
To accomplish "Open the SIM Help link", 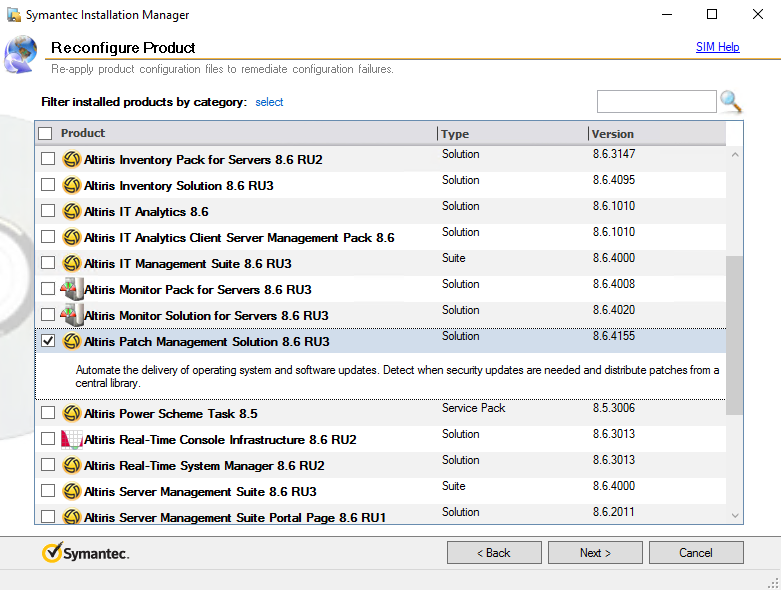I will click(x=717, y=47).
